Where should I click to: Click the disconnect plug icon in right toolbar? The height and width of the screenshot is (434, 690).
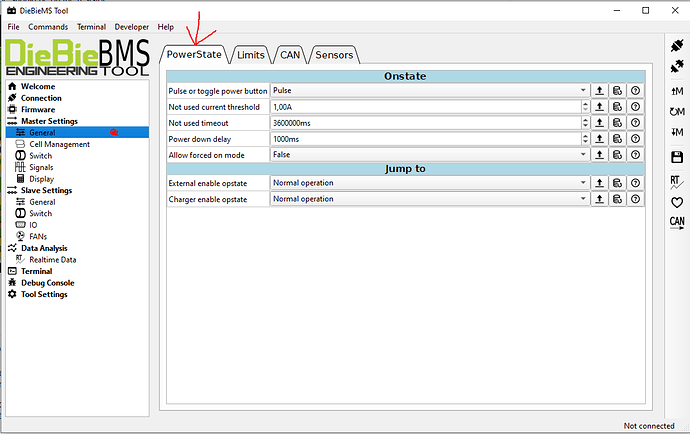677,67
